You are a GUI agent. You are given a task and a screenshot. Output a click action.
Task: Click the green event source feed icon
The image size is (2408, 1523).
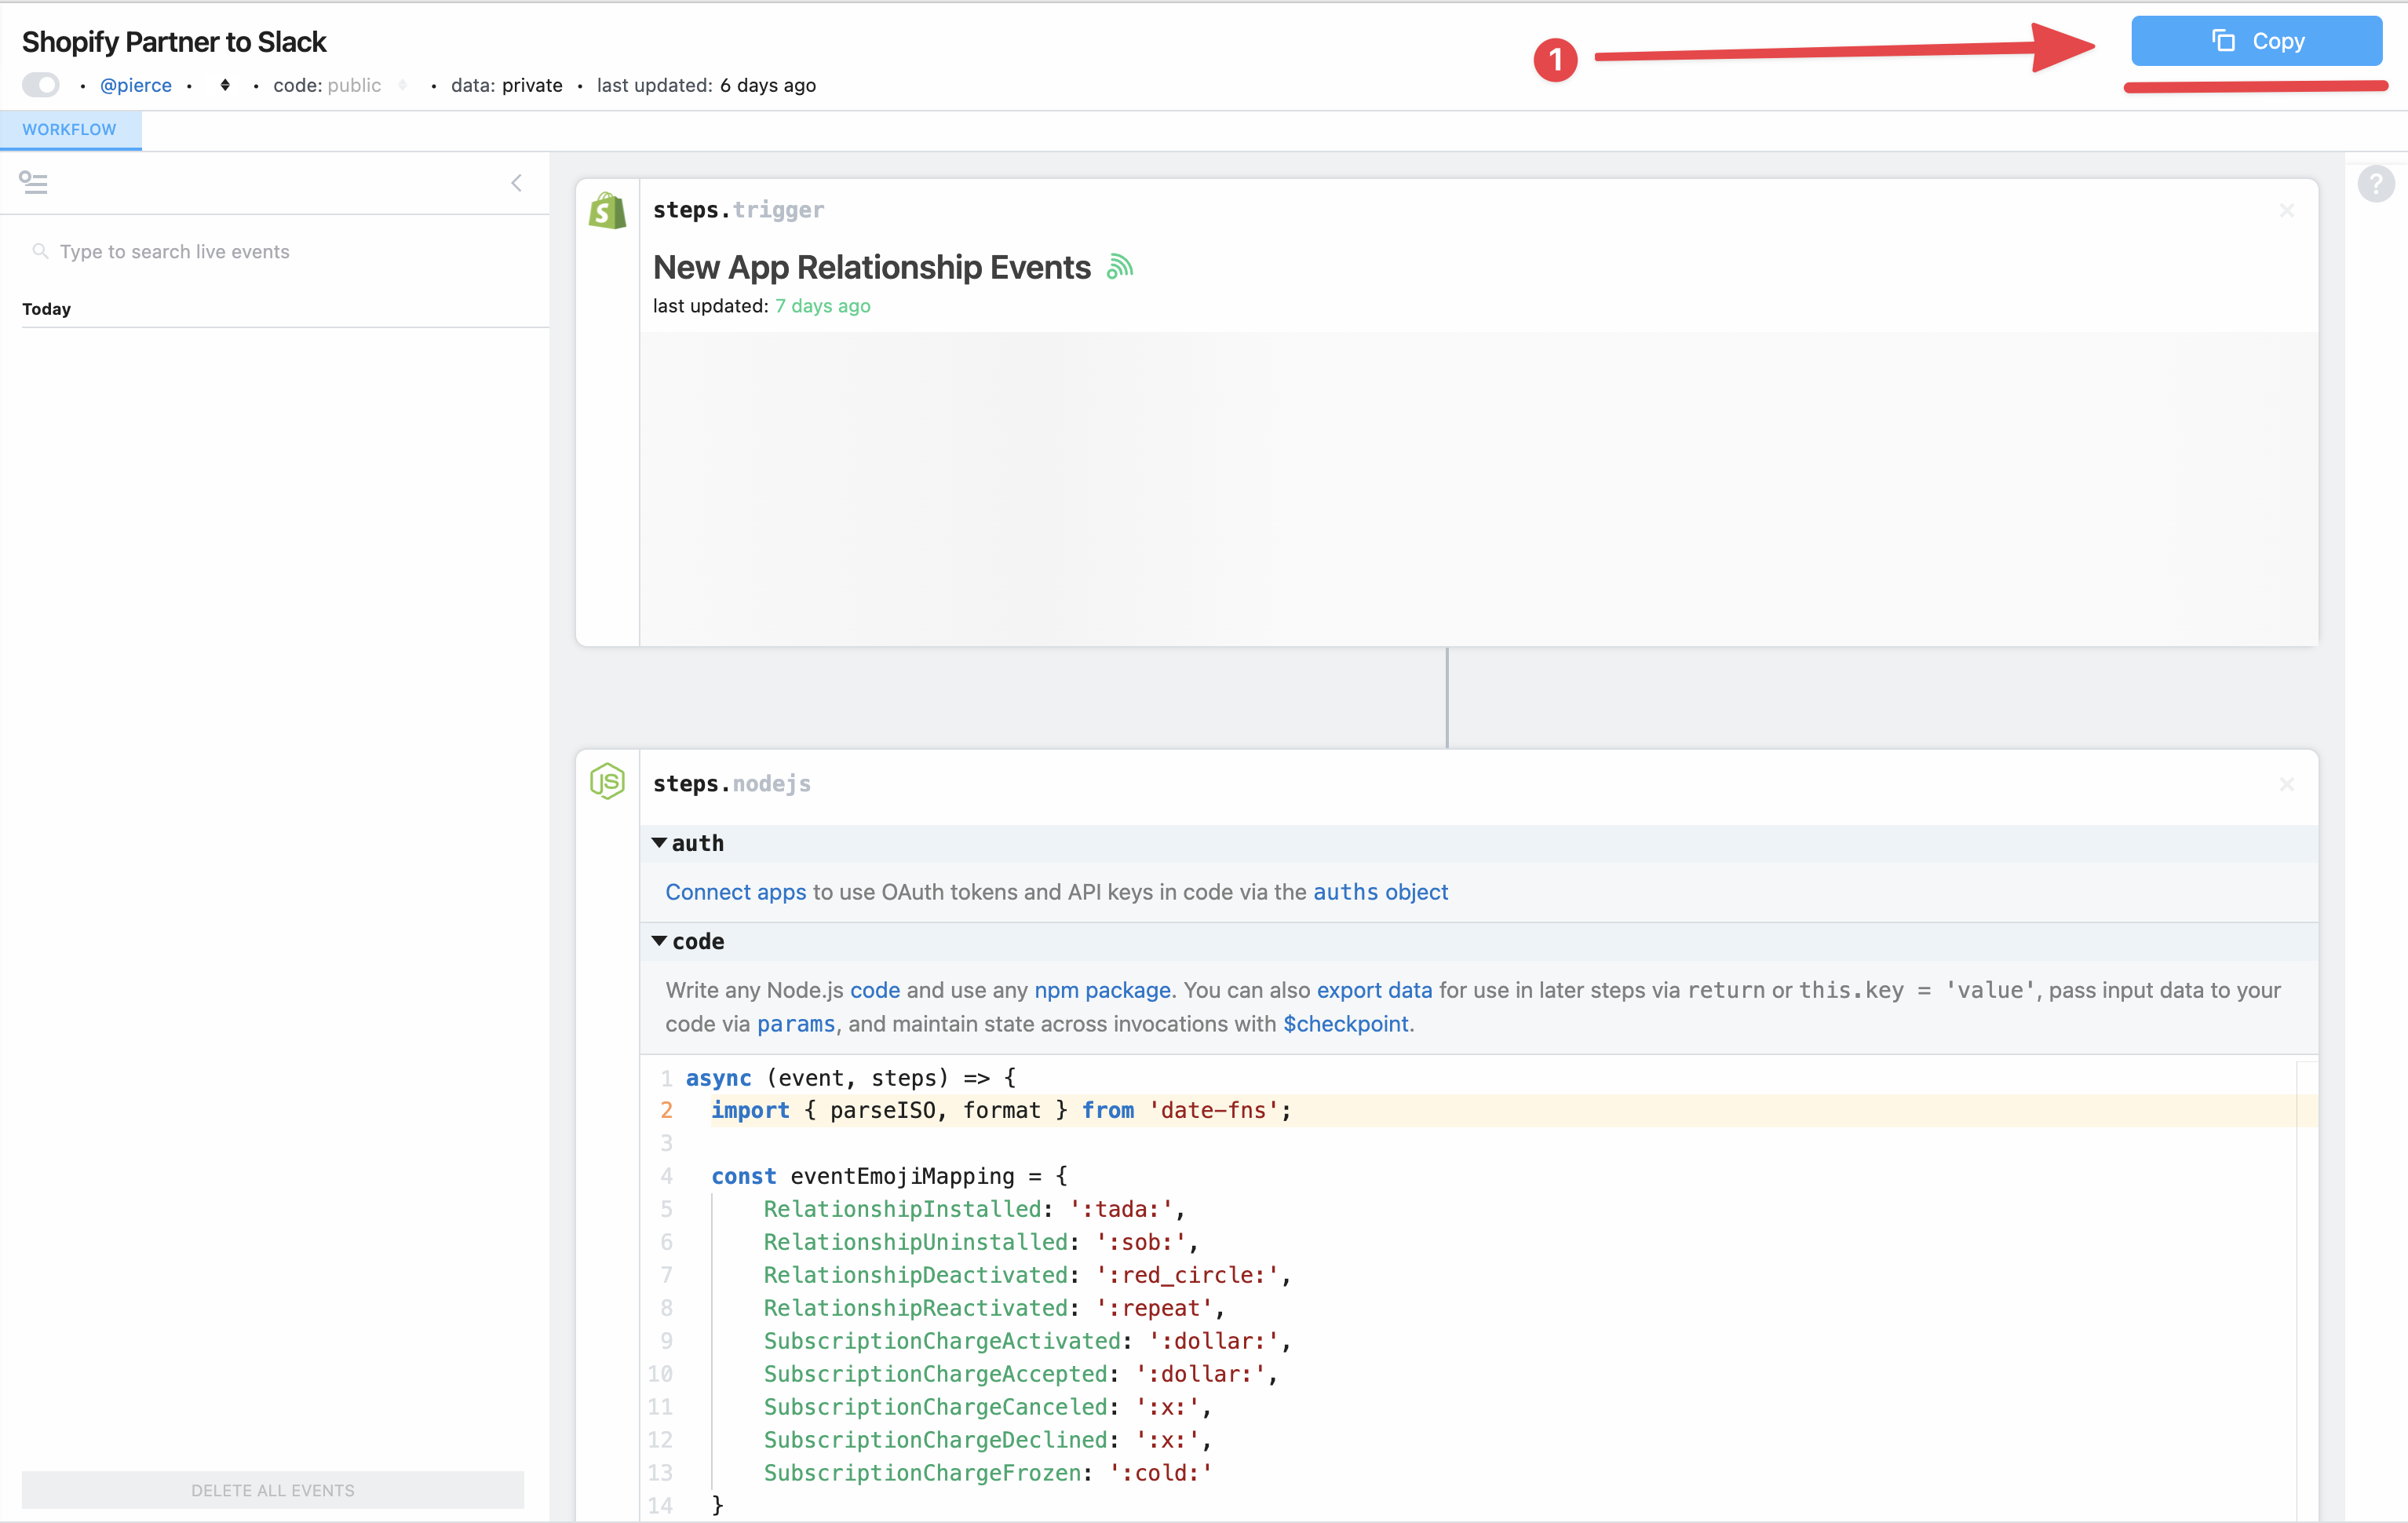pyautogui.click(x=1120, y=266)
